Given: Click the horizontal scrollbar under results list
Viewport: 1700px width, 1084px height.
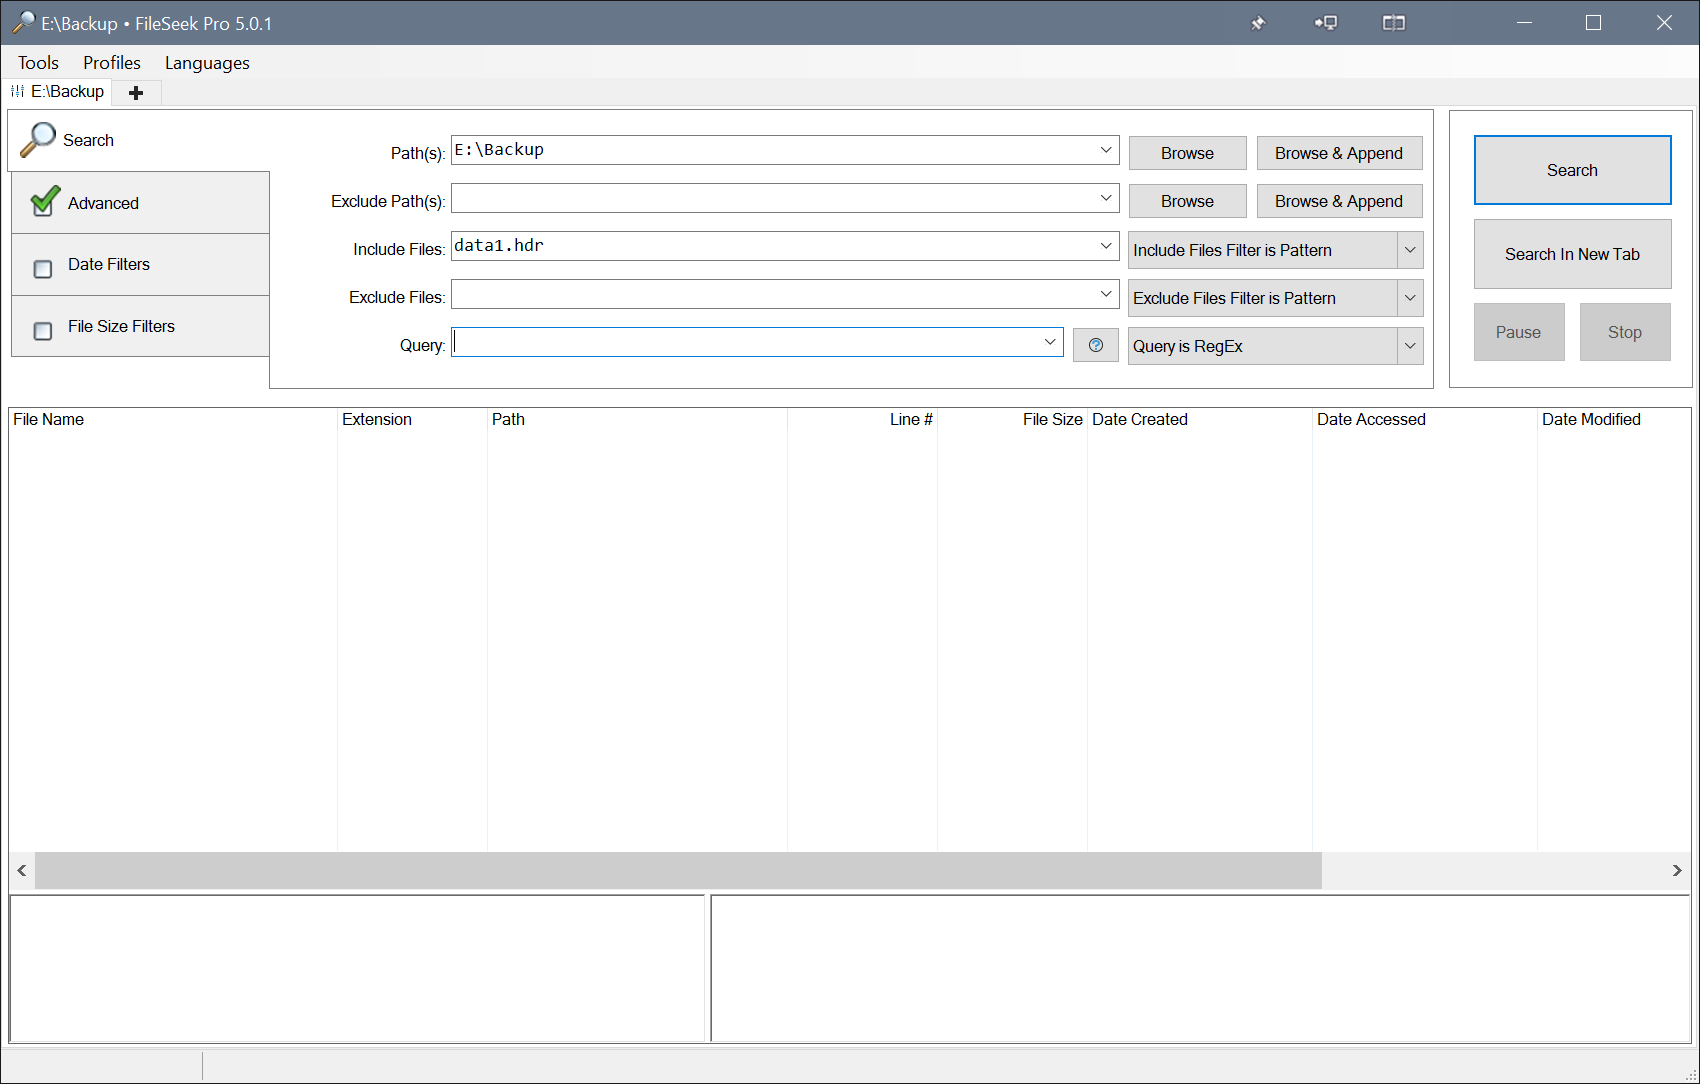Looking at the screenshot, I should pos(678,871).
